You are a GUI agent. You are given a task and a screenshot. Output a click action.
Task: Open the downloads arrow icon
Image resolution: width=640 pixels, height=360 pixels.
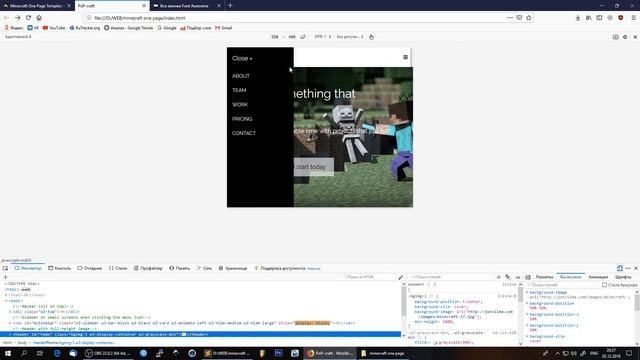578,18
